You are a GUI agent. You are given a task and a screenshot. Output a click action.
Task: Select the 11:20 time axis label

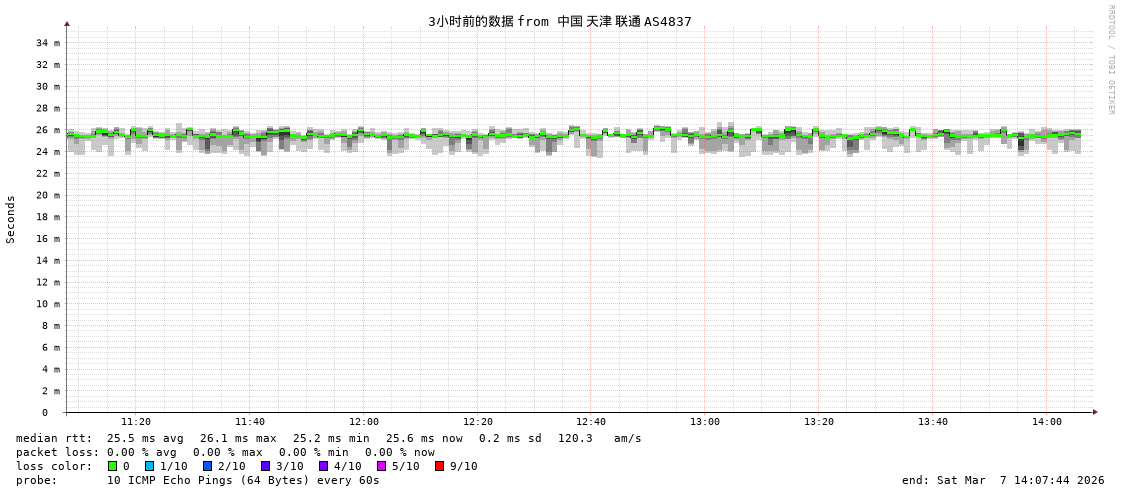coord(136,422)
